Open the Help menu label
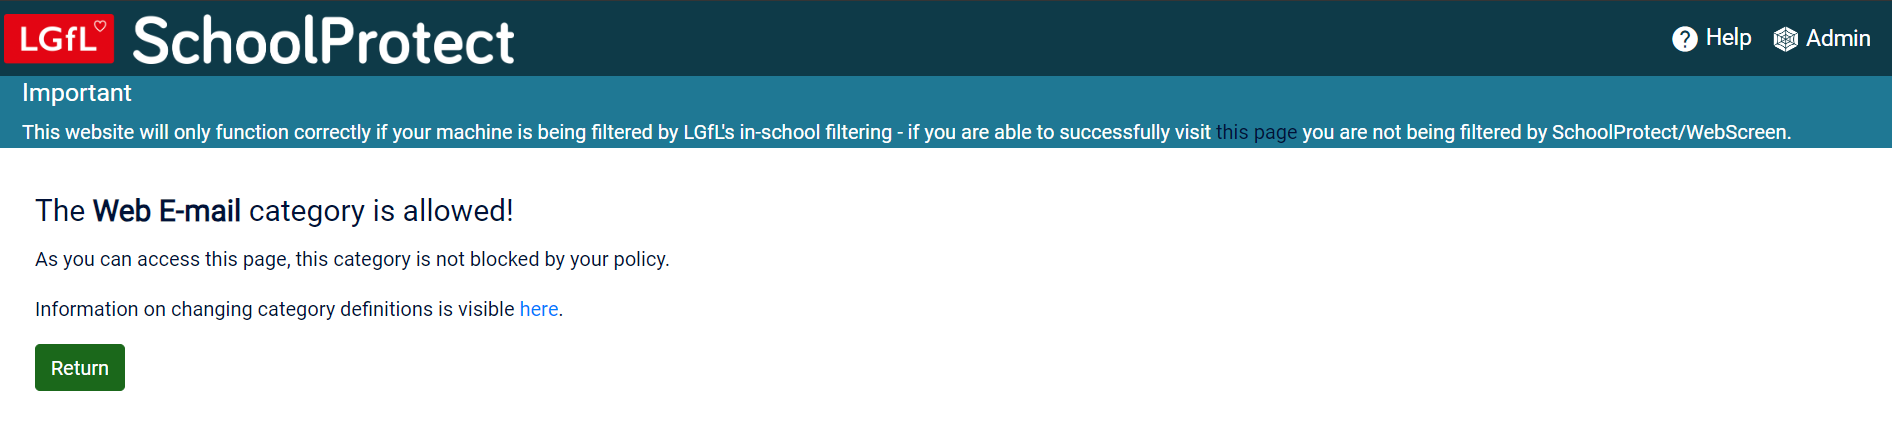The height and width of the screenshot is (422, 1892). click(x=1728, y=38)
